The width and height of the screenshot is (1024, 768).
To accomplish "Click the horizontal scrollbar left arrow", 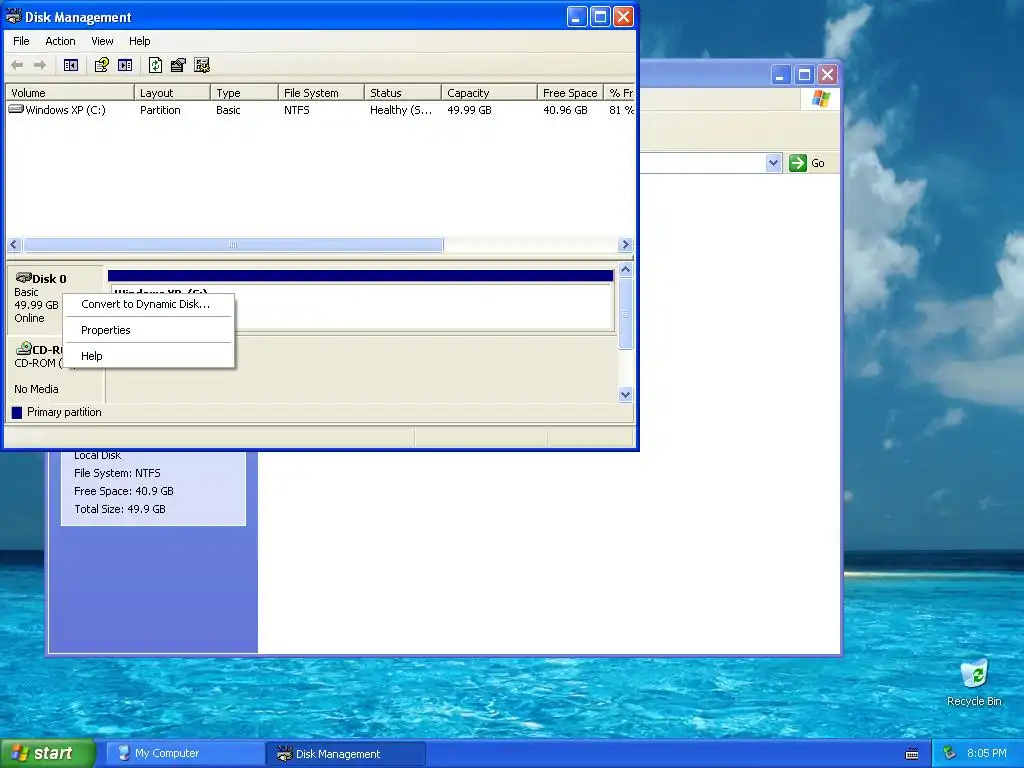I will click(x=14, y=245).
